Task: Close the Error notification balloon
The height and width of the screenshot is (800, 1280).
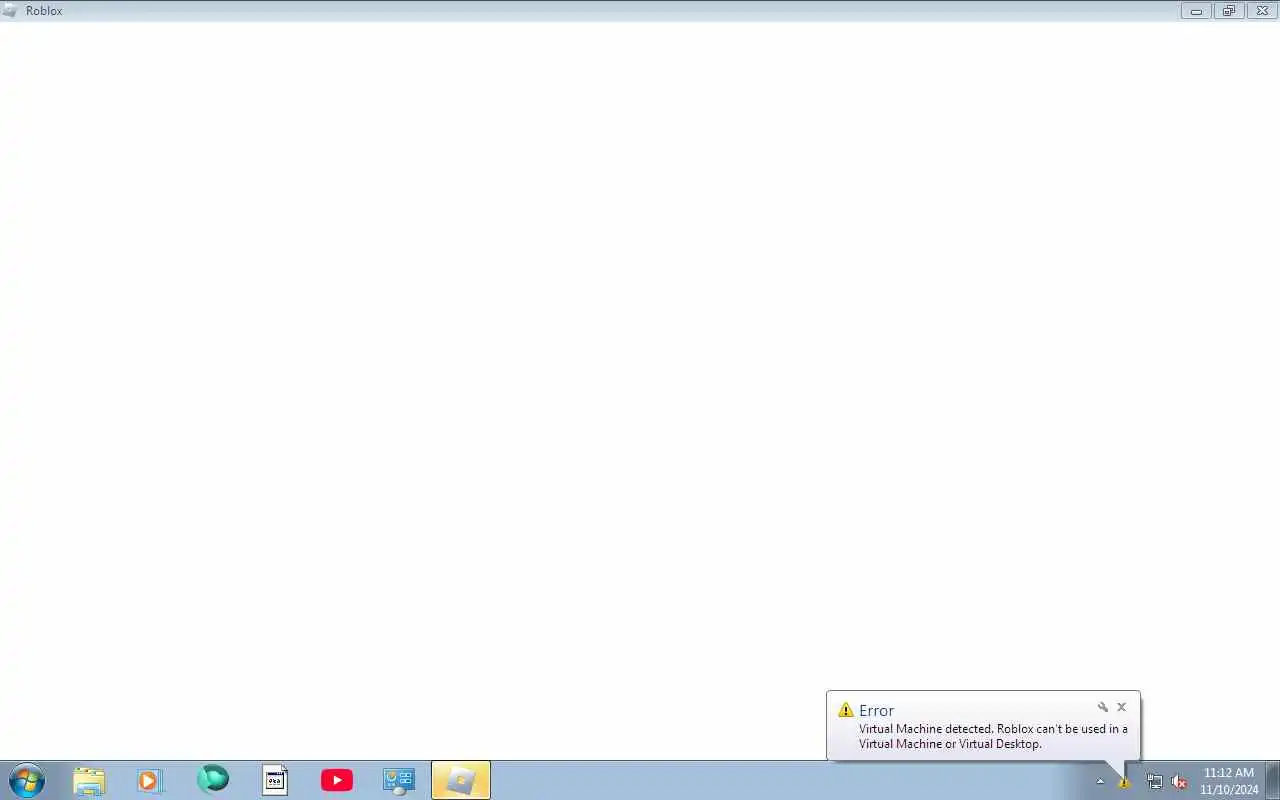Action: [x=1121, y=707]
